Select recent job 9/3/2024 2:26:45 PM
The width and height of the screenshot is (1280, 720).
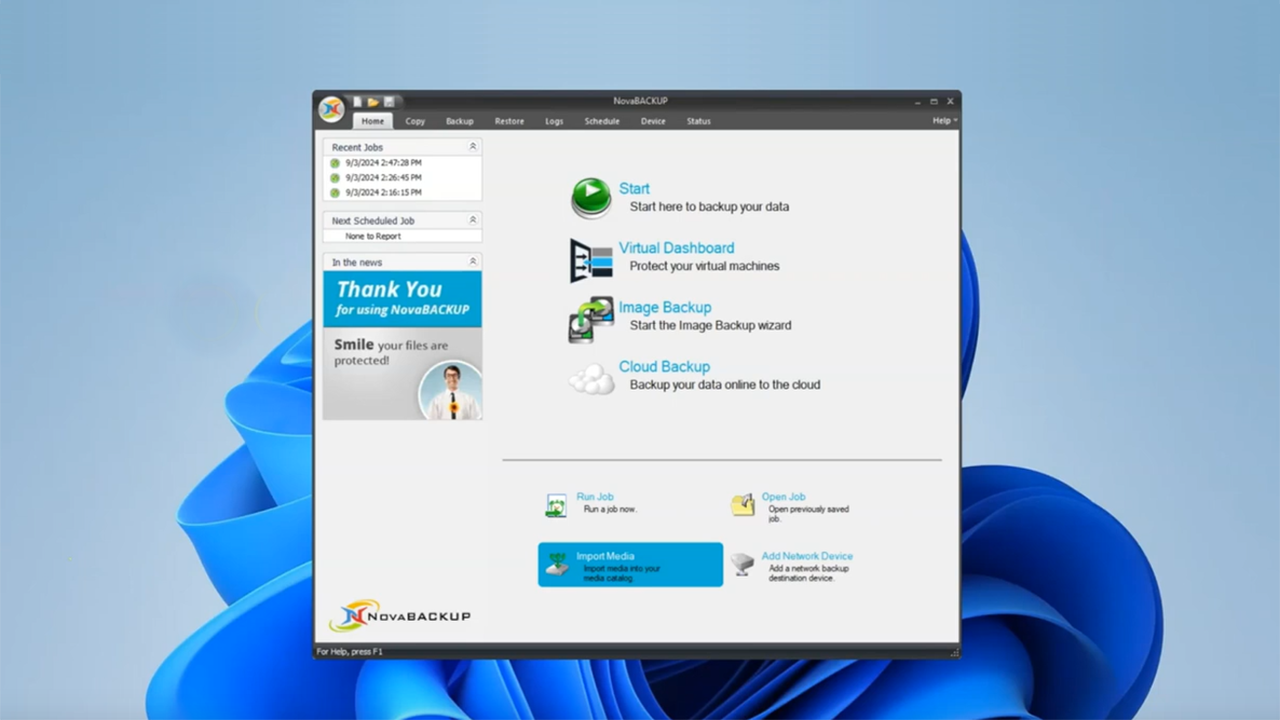[384, 178]
